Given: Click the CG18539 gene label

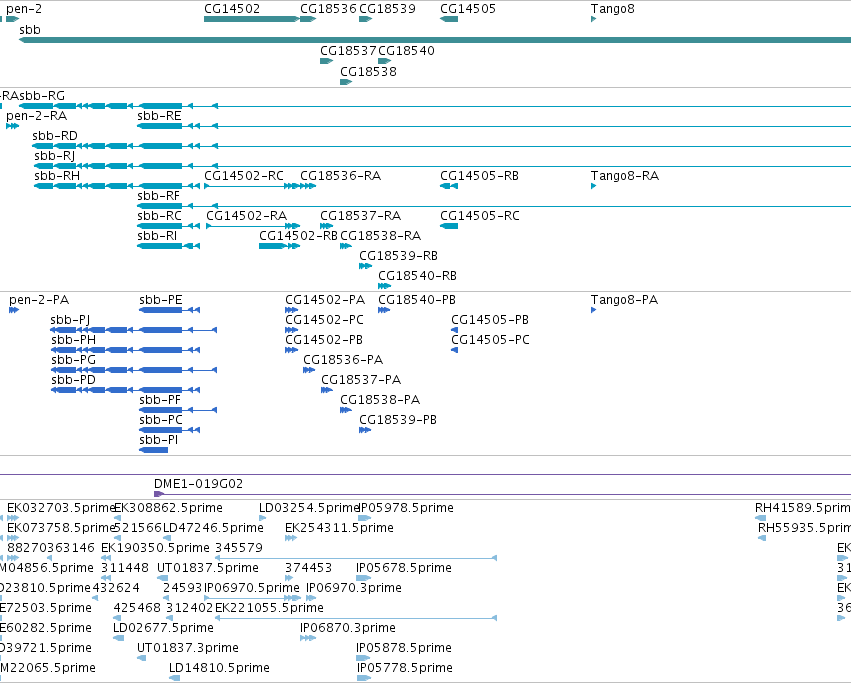Looking at the screenshot, I should (388, 9).
